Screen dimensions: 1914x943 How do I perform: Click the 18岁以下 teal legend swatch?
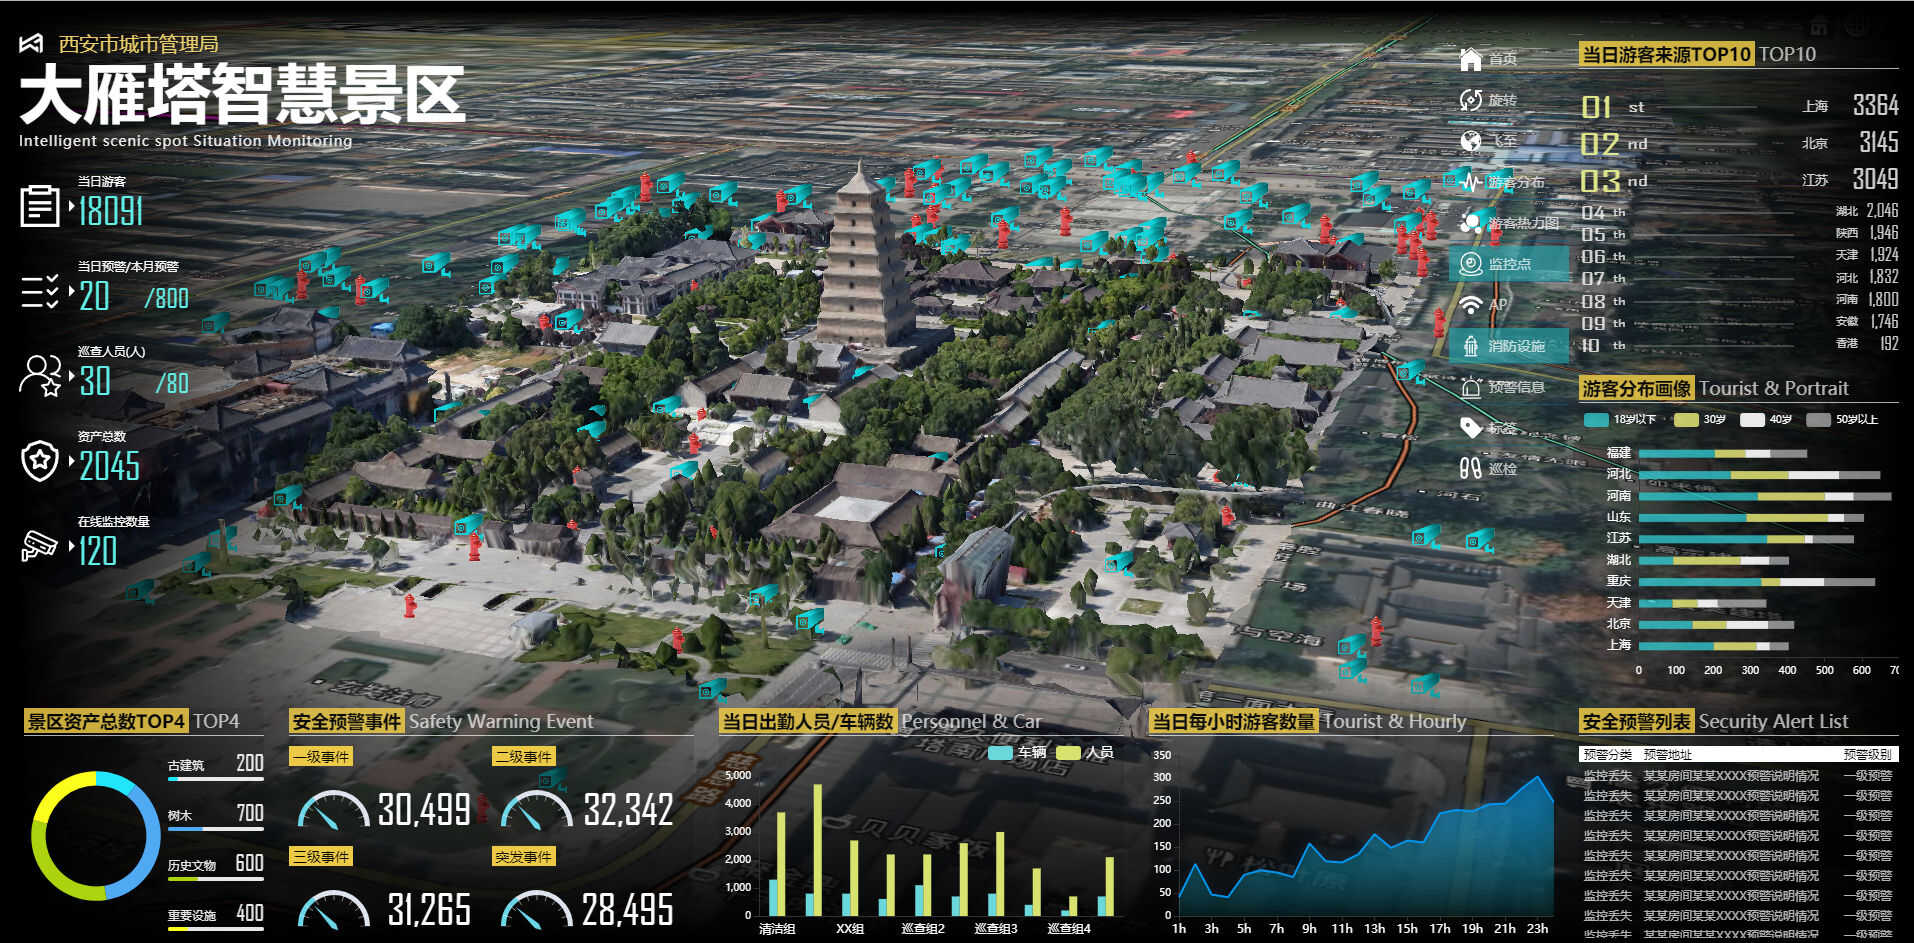pos(1596,420)
